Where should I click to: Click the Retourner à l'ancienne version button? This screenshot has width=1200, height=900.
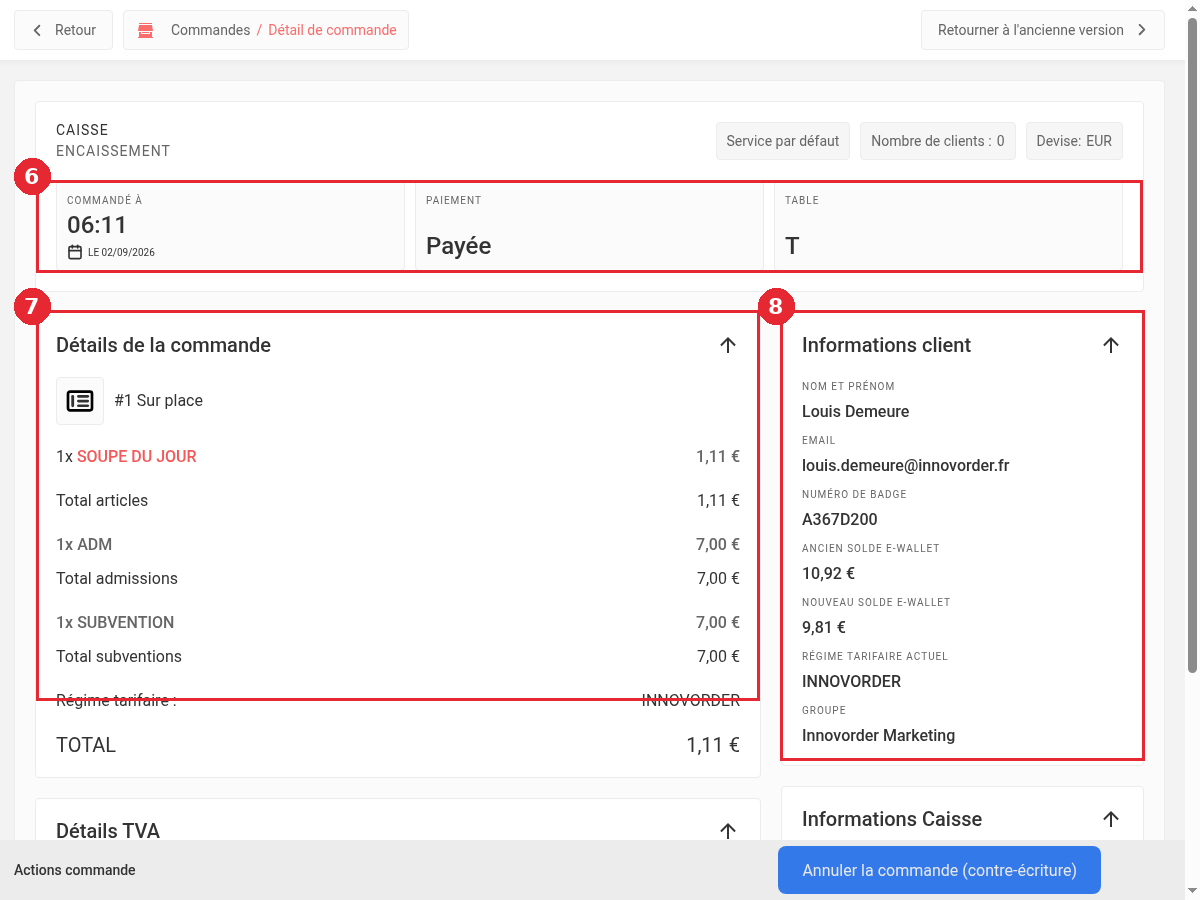(x=1043, y=30)
